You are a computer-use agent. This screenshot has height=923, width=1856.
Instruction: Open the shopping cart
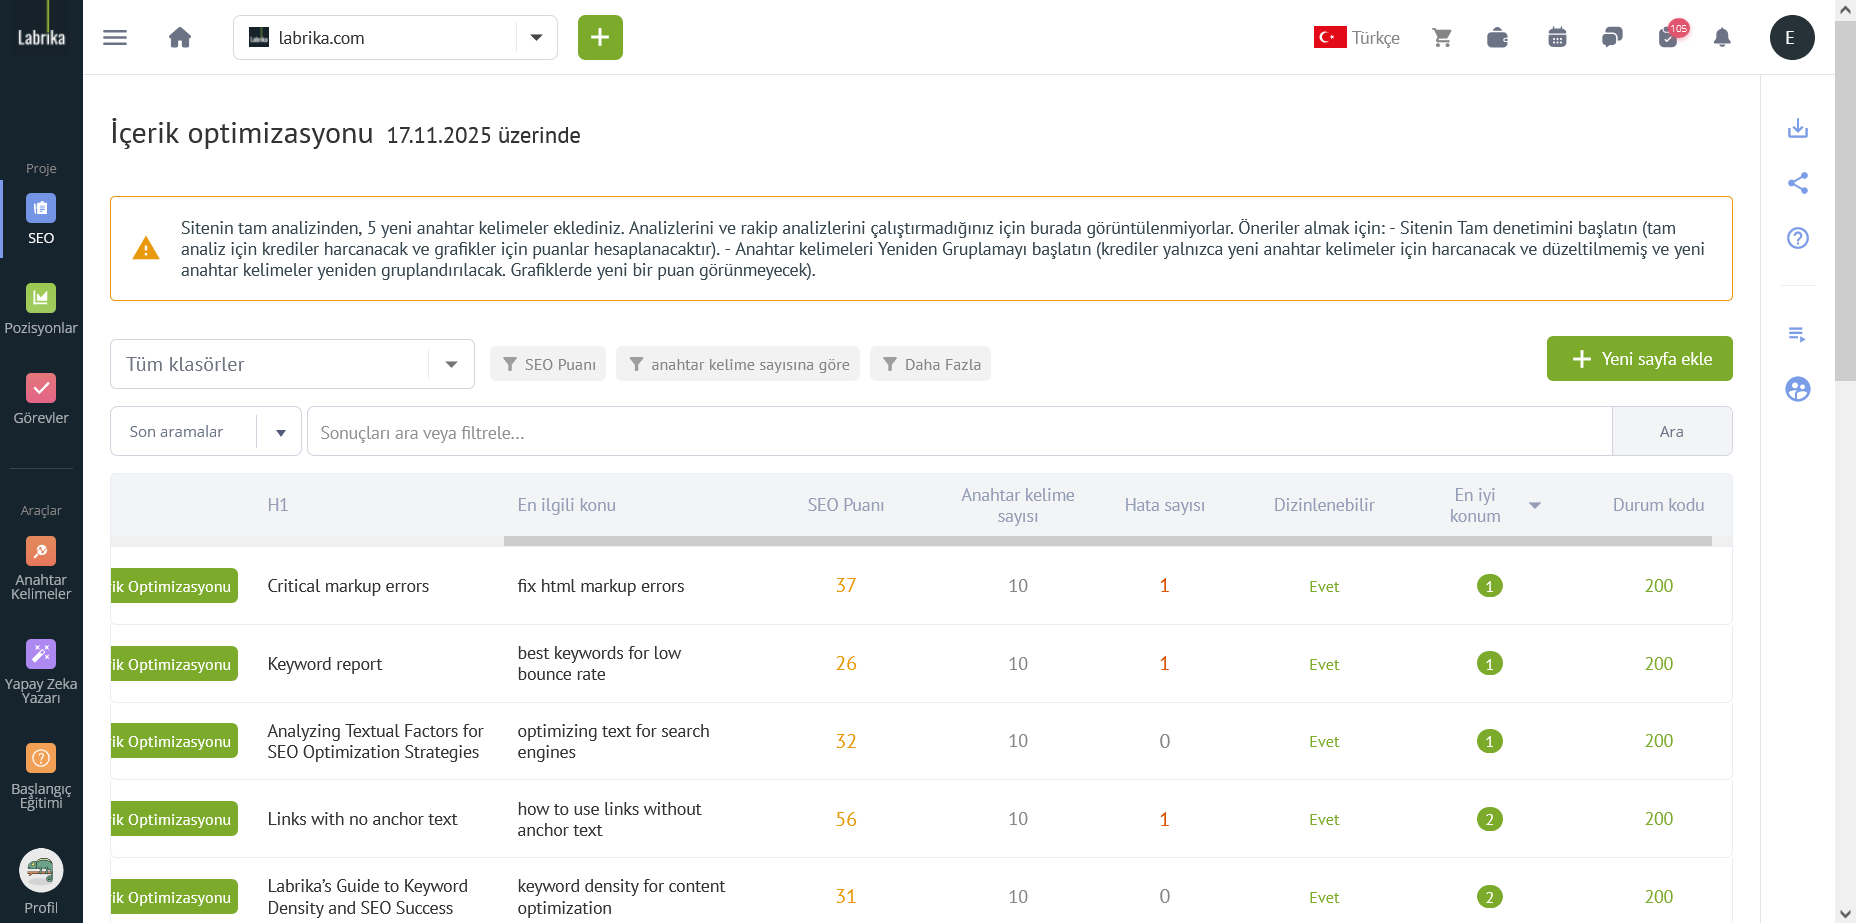click(x=1442, y=37)
